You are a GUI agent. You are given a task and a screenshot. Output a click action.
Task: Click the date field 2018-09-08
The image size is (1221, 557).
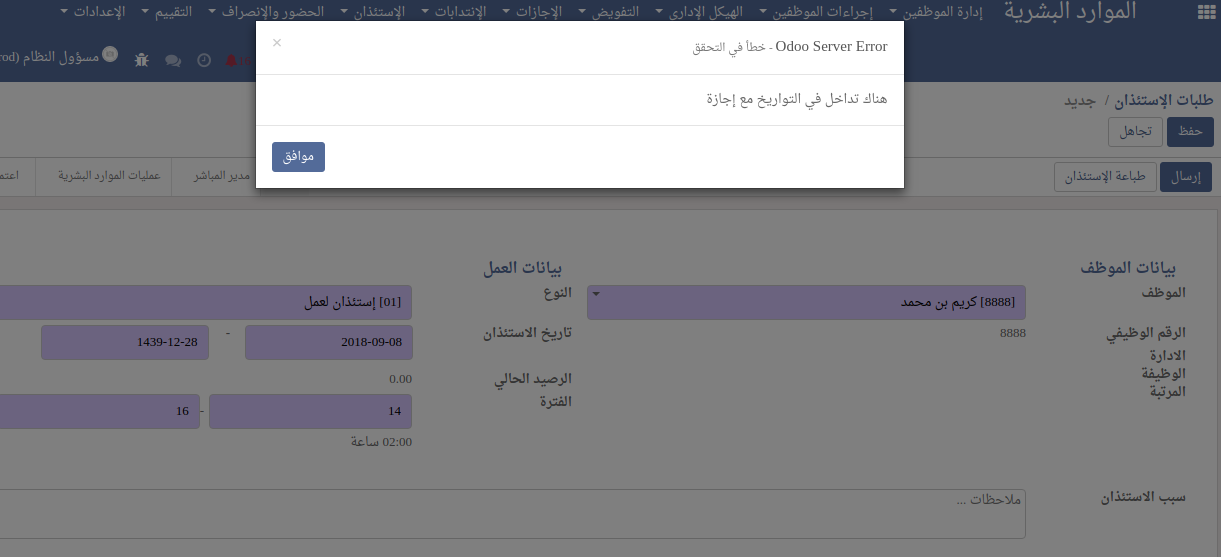(328, 342)
